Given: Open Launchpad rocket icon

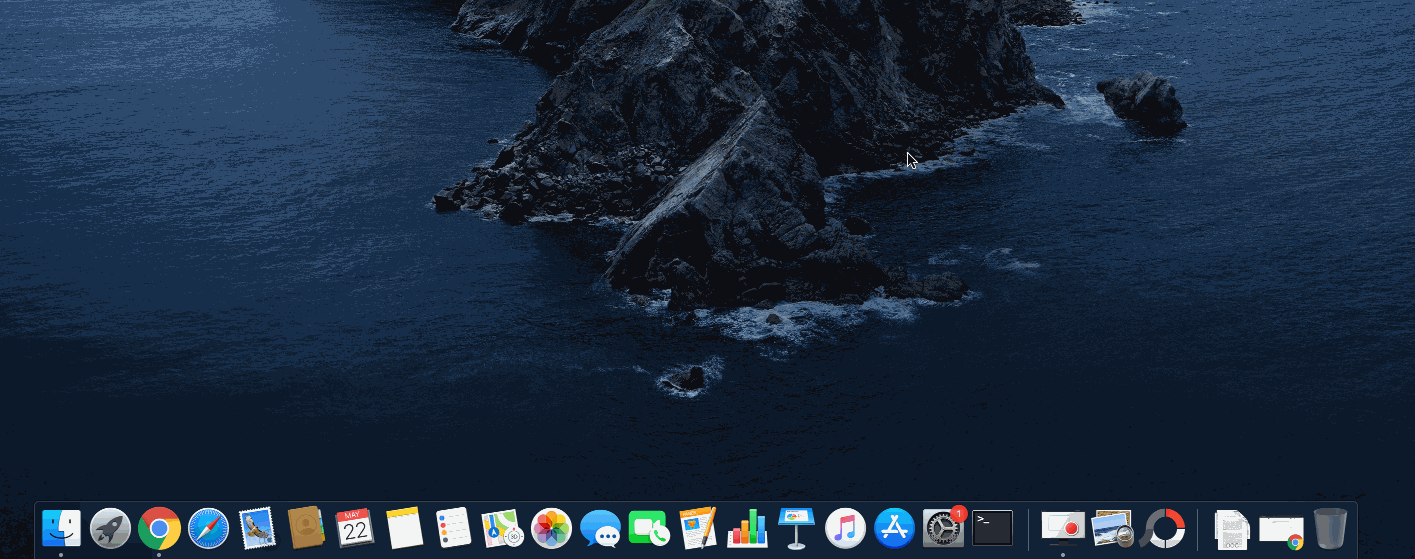Looking at the screenshot, I should (110, 528).
